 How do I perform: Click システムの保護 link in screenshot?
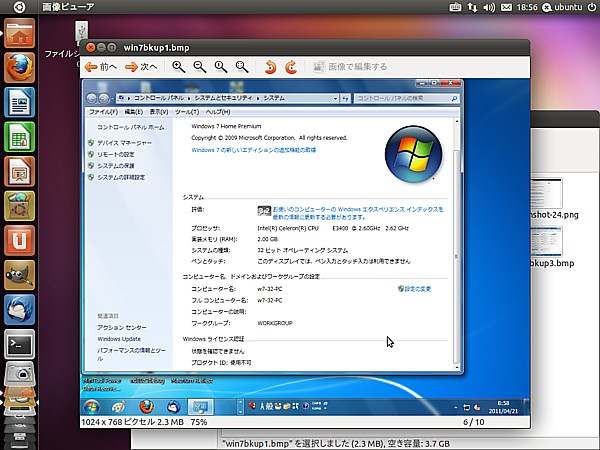tap(116, 166)
